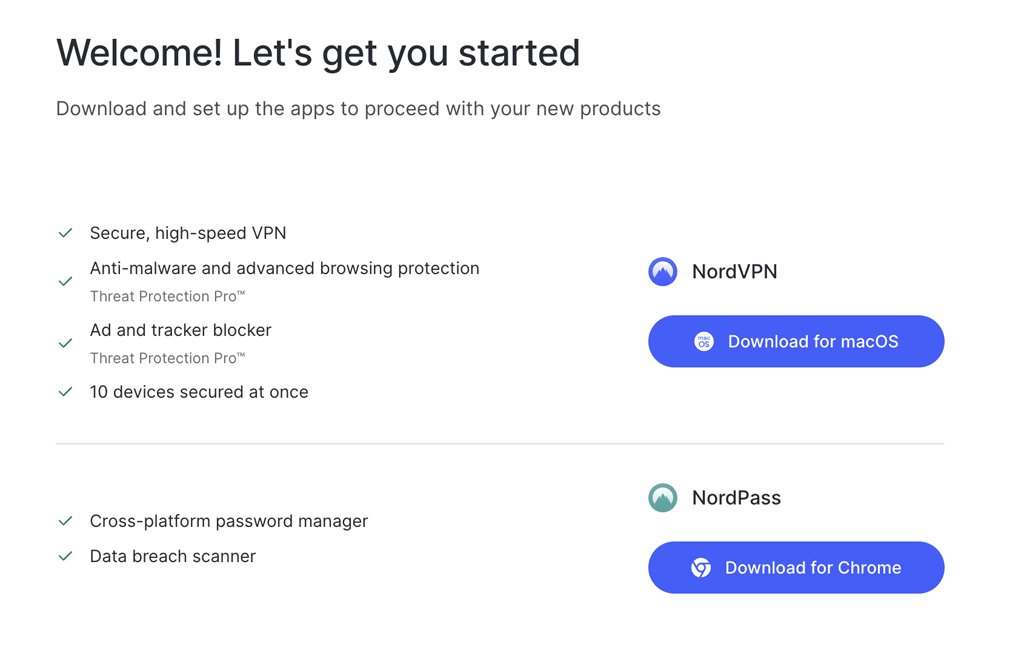Click the "Welcome! Let's get you started" heading

click(318, 52)
